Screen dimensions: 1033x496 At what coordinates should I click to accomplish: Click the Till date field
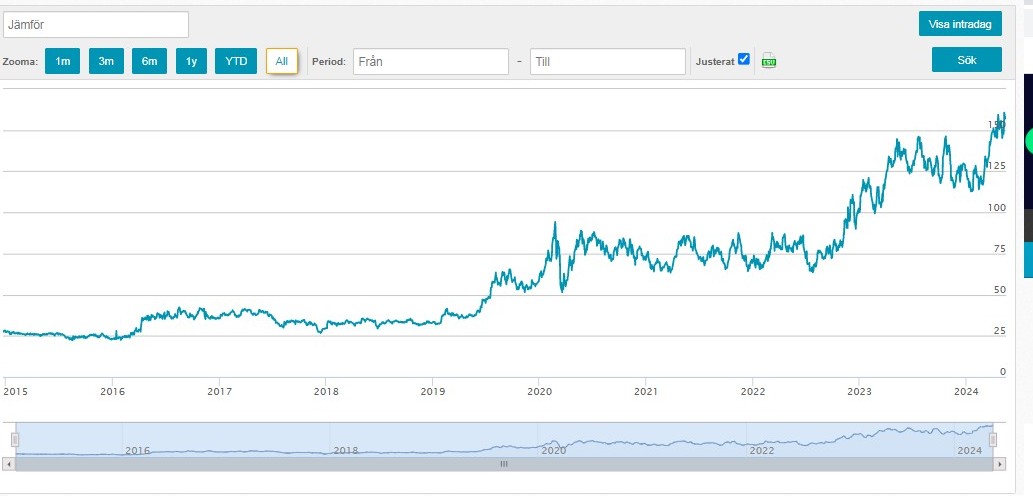click(607, 61)
